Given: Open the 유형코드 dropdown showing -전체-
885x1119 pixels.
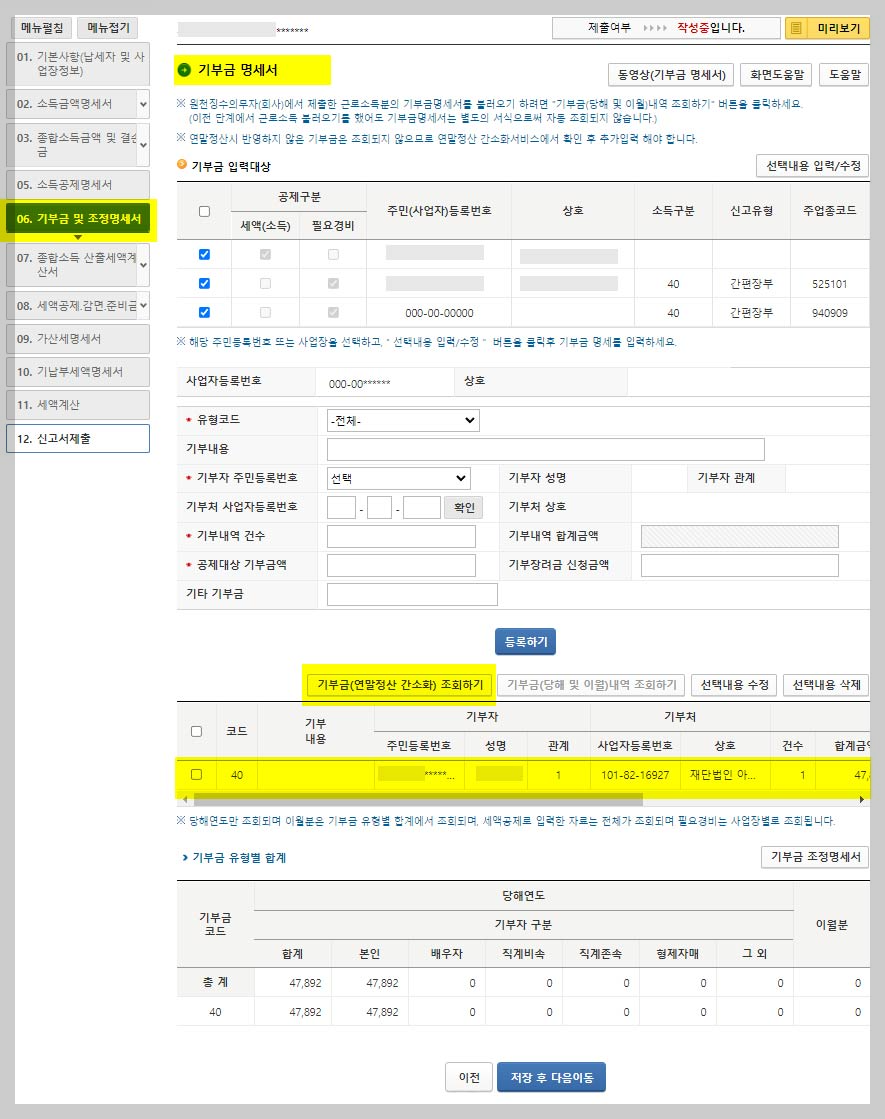Looking at the screenshot, I should point(403,420).
